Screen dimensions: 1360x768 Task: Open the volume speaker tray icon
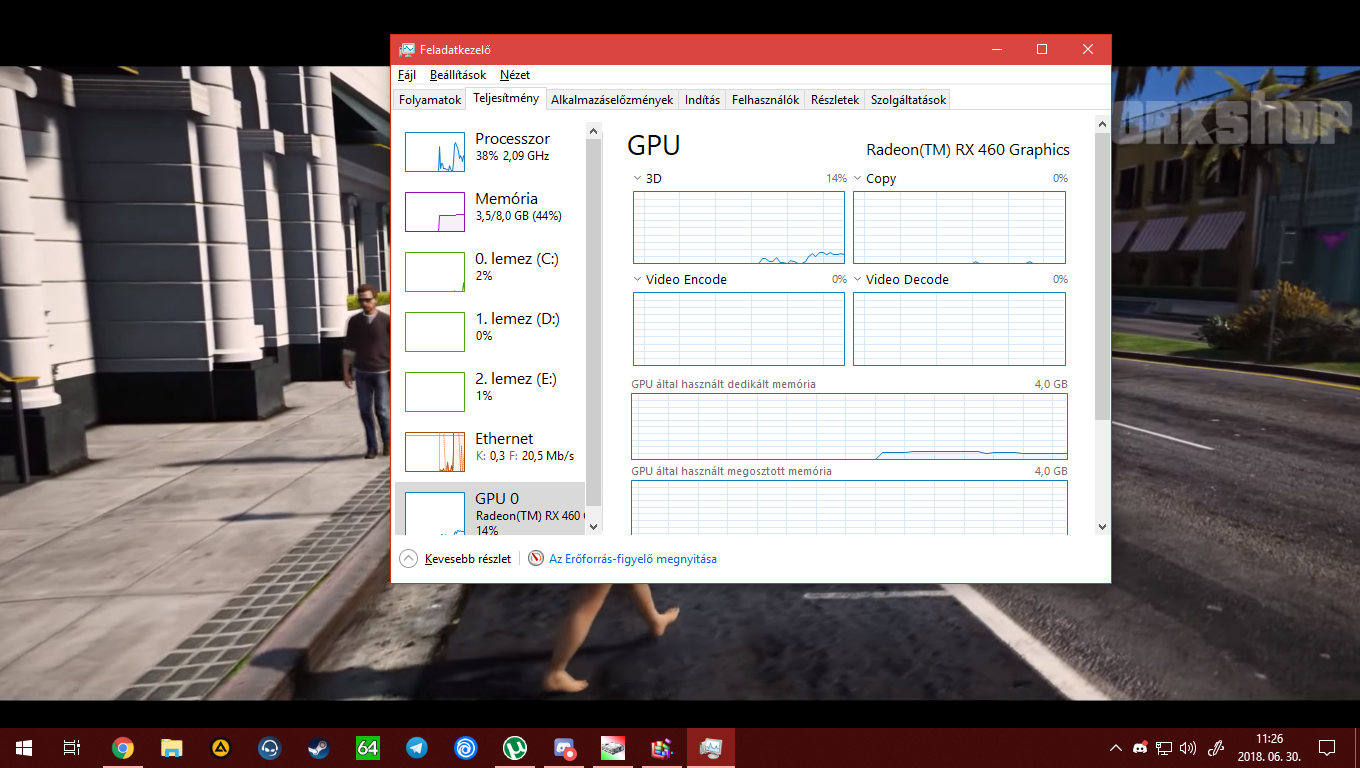1188,748
